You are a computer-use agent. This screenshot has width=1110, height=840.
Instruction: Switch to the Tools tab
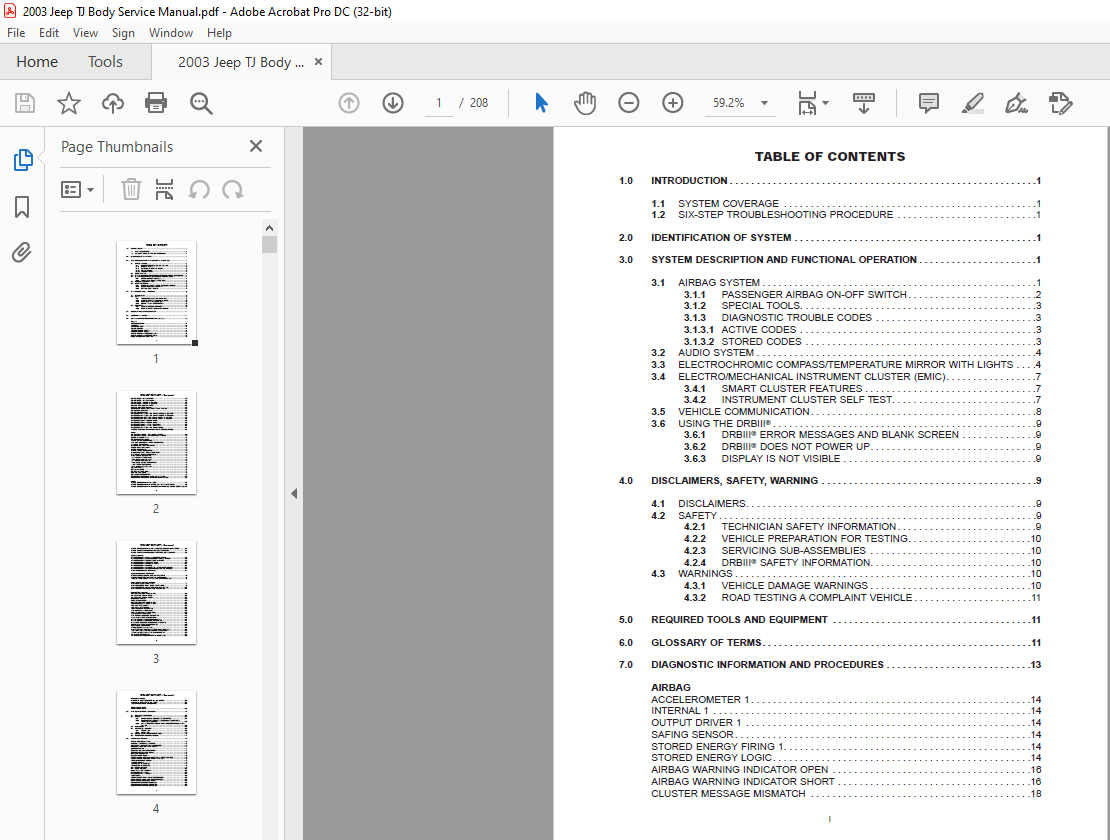click(x=105, y=62)
